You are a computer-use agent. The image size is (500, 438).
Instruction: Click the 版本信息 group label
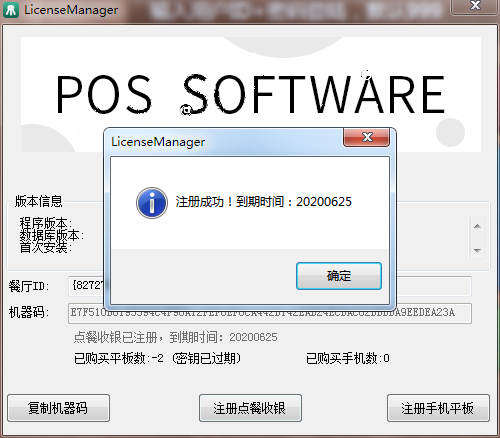38,201
